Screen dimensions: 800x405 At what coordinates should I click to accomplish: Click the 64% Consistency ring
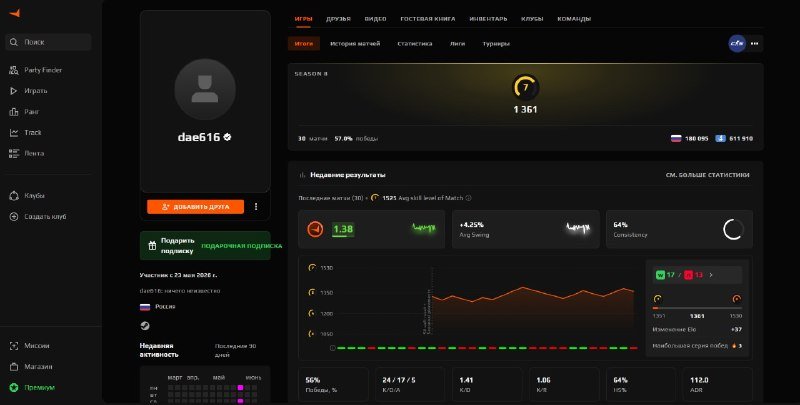click(733, 230)
